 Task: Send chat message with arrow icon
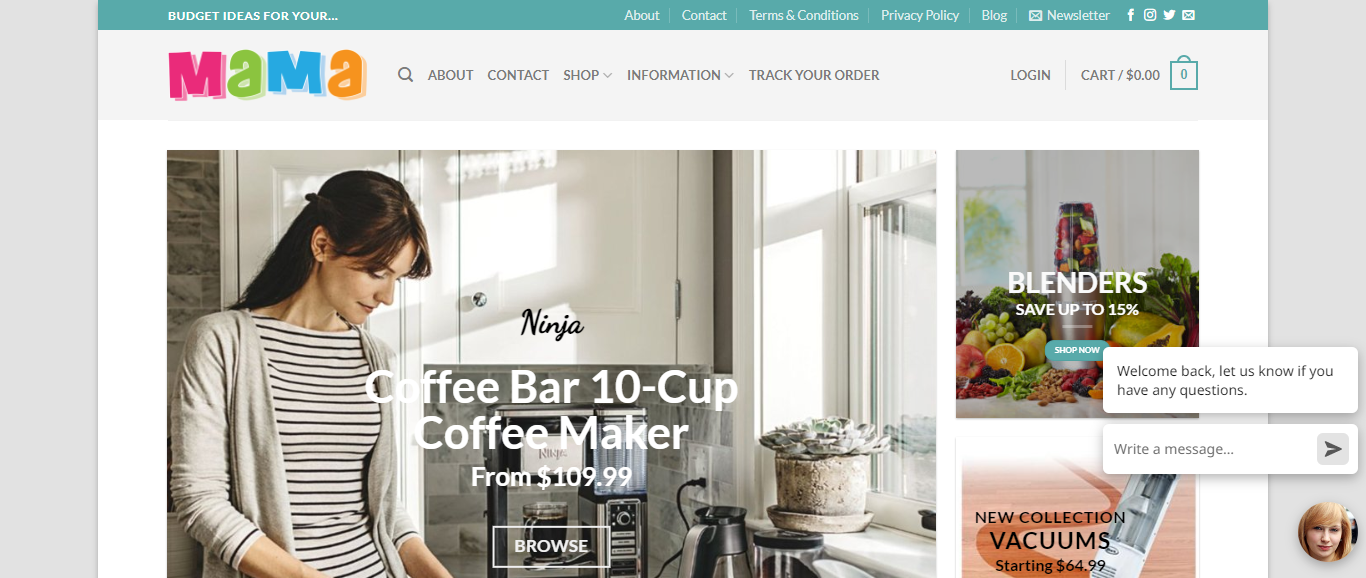click(1333, 449)
